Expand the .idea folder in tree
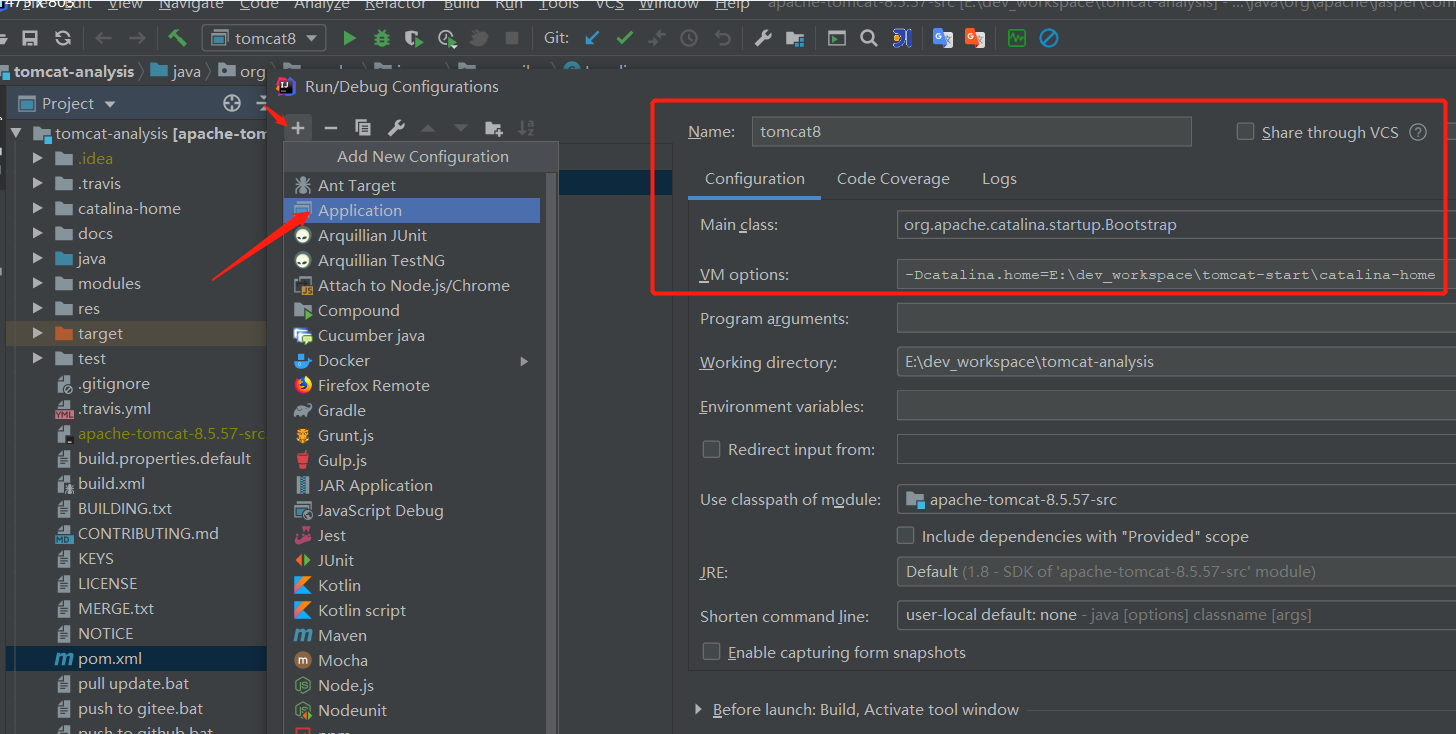The height and width of the screenshot is (734, 1456). pos(38,158)
